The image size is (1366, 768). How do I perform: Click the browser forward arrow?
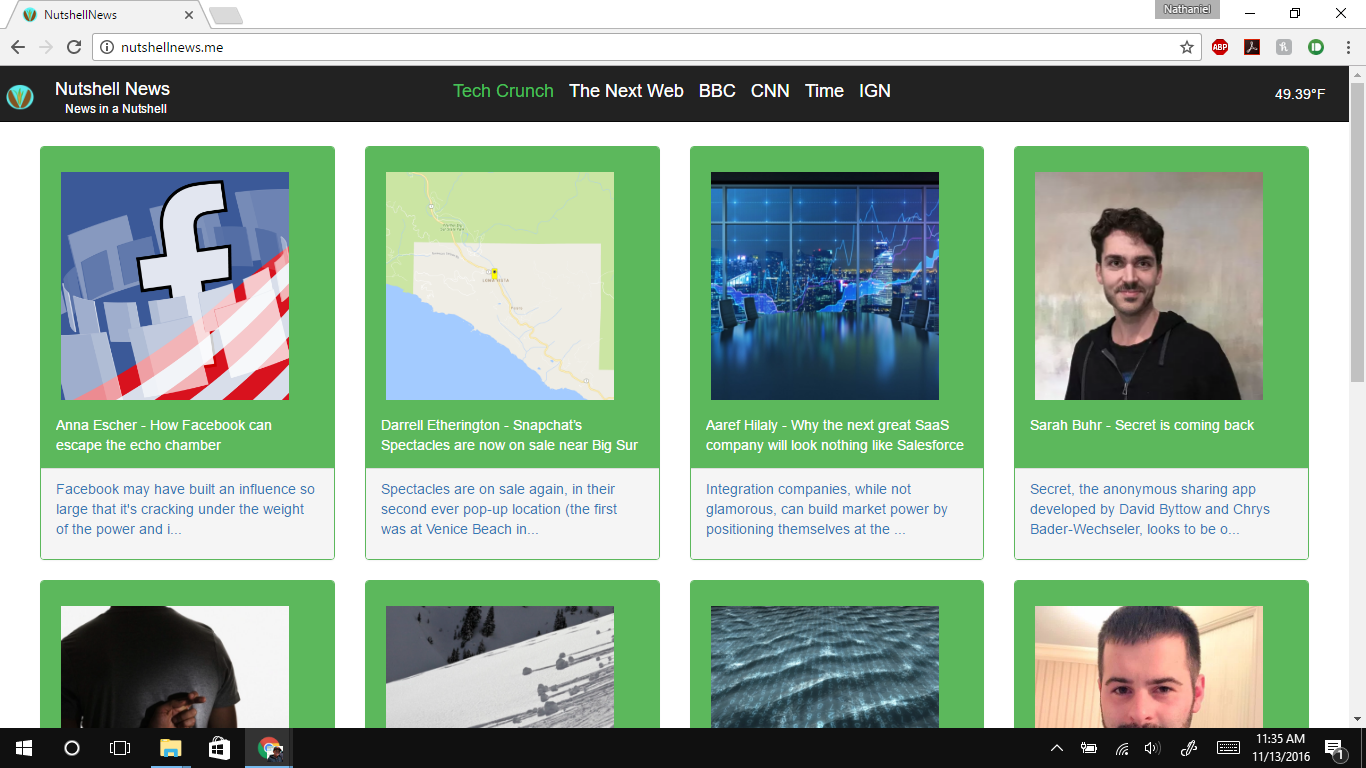[x=46, y=47]
